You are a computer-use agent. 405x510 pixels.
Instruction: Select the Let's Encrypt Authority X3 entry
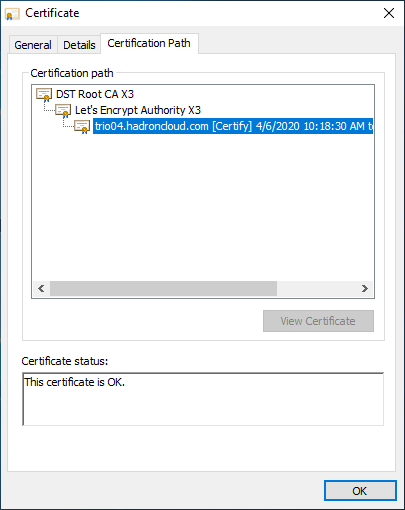(x=138, y=110)
